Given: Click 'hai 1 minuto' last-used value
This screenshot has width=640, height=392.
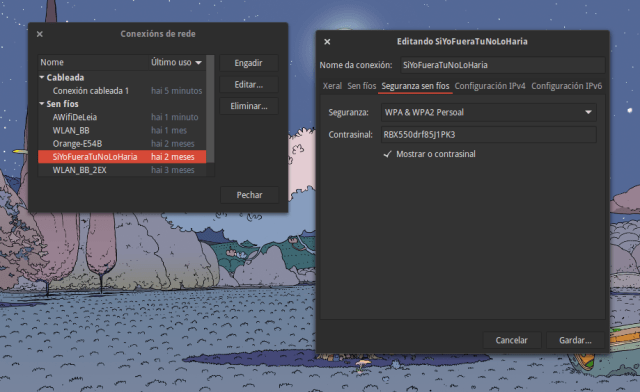Looking at the screenshot, I should click(x=175, y=117).
